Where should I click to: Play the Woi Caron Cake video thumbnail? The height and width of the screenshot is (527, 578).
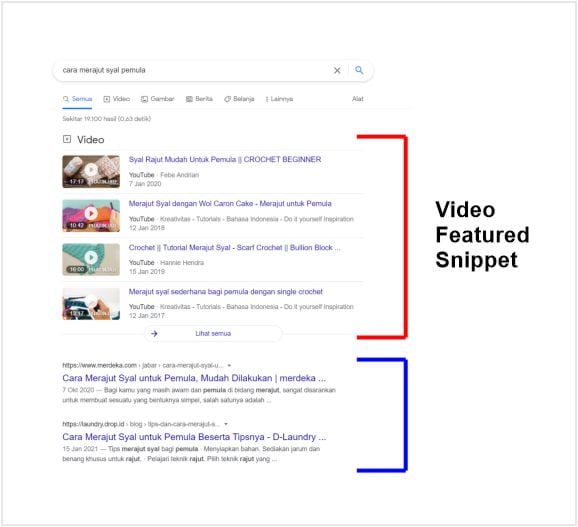[91, 216]
